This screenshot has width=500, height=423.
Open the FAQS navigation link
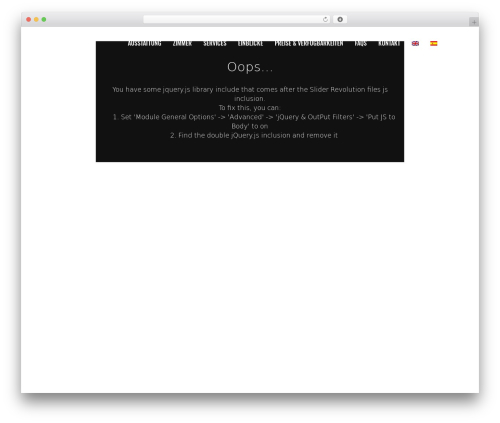(x=361, y=43)
